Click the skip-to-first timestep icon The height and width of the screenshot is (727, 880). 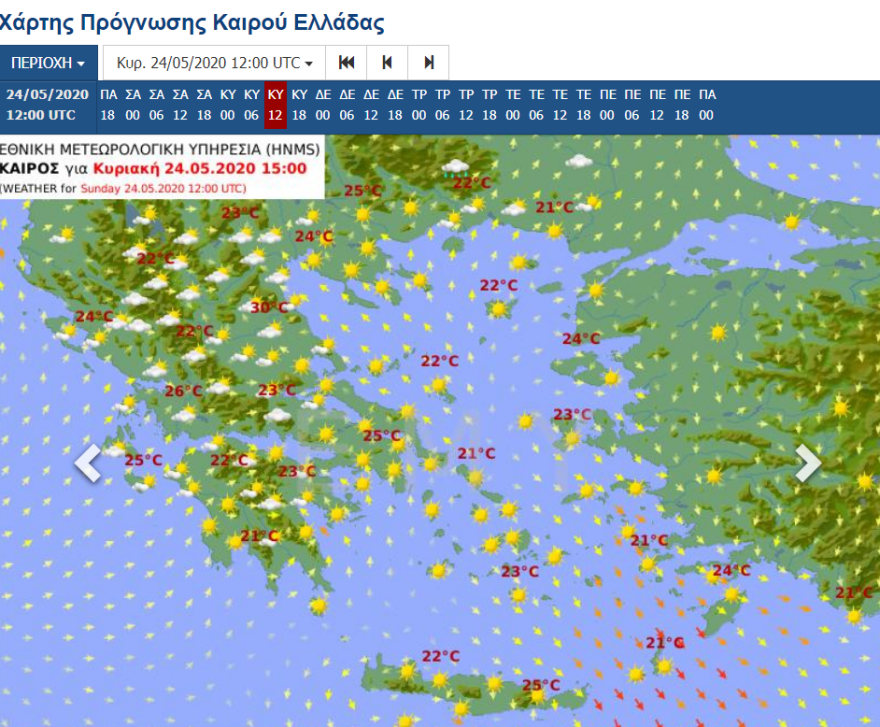click(x=346, y=62)
